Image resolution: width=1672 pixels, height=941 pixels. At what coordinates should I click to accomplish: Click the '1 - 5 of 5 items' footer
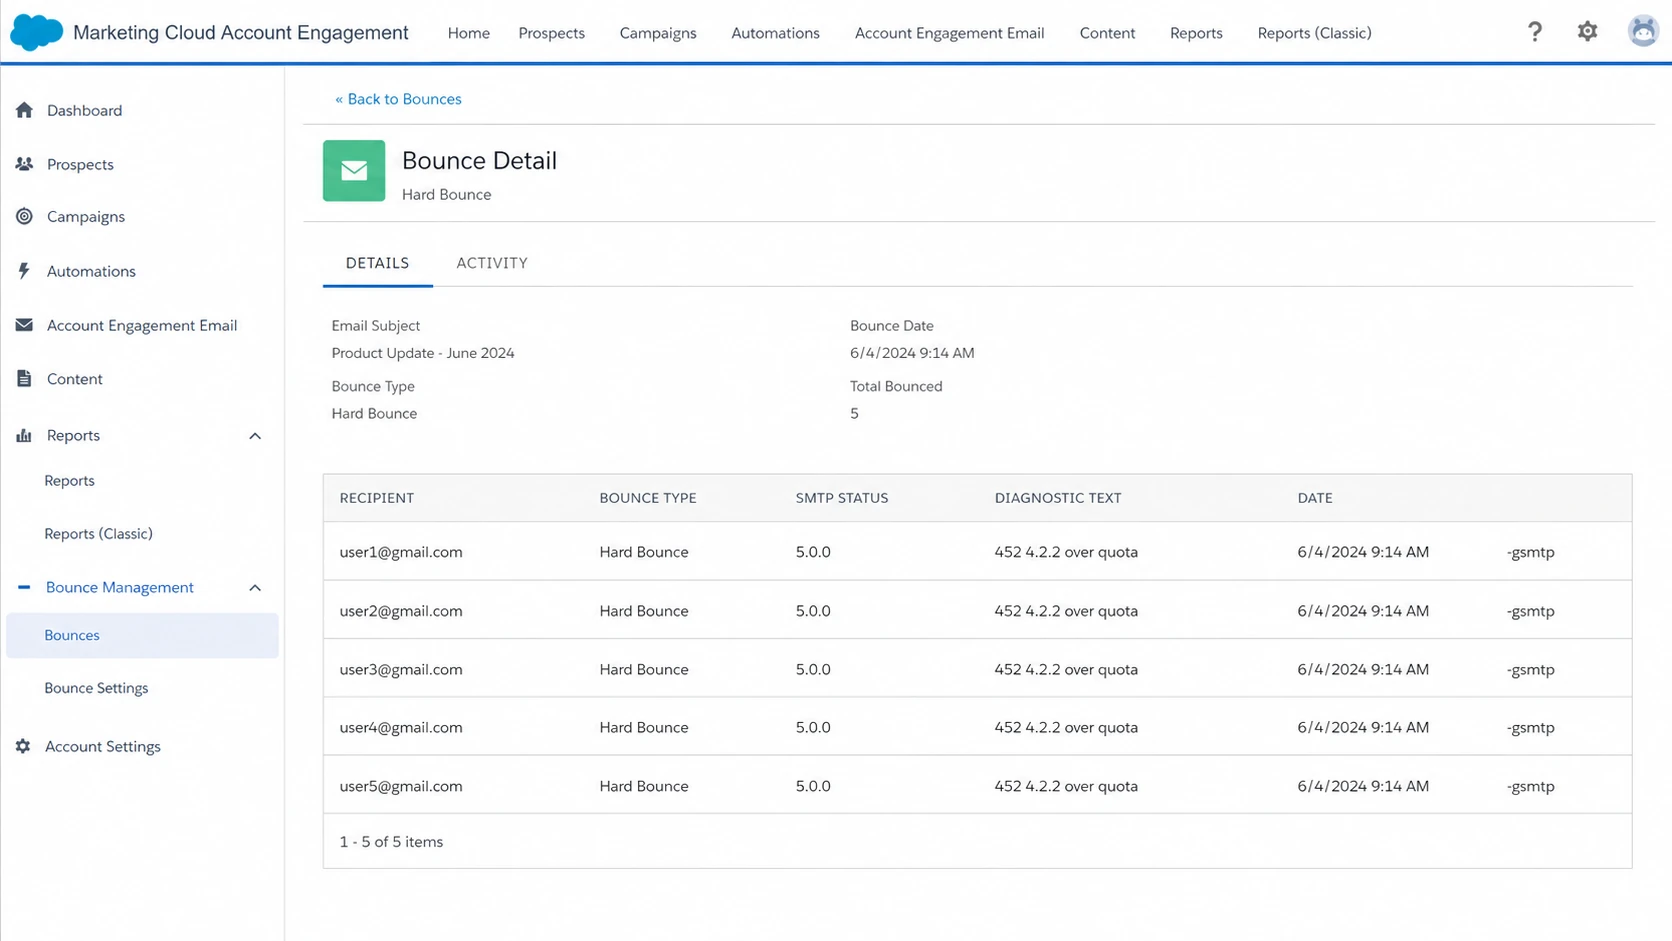(391, 842)
